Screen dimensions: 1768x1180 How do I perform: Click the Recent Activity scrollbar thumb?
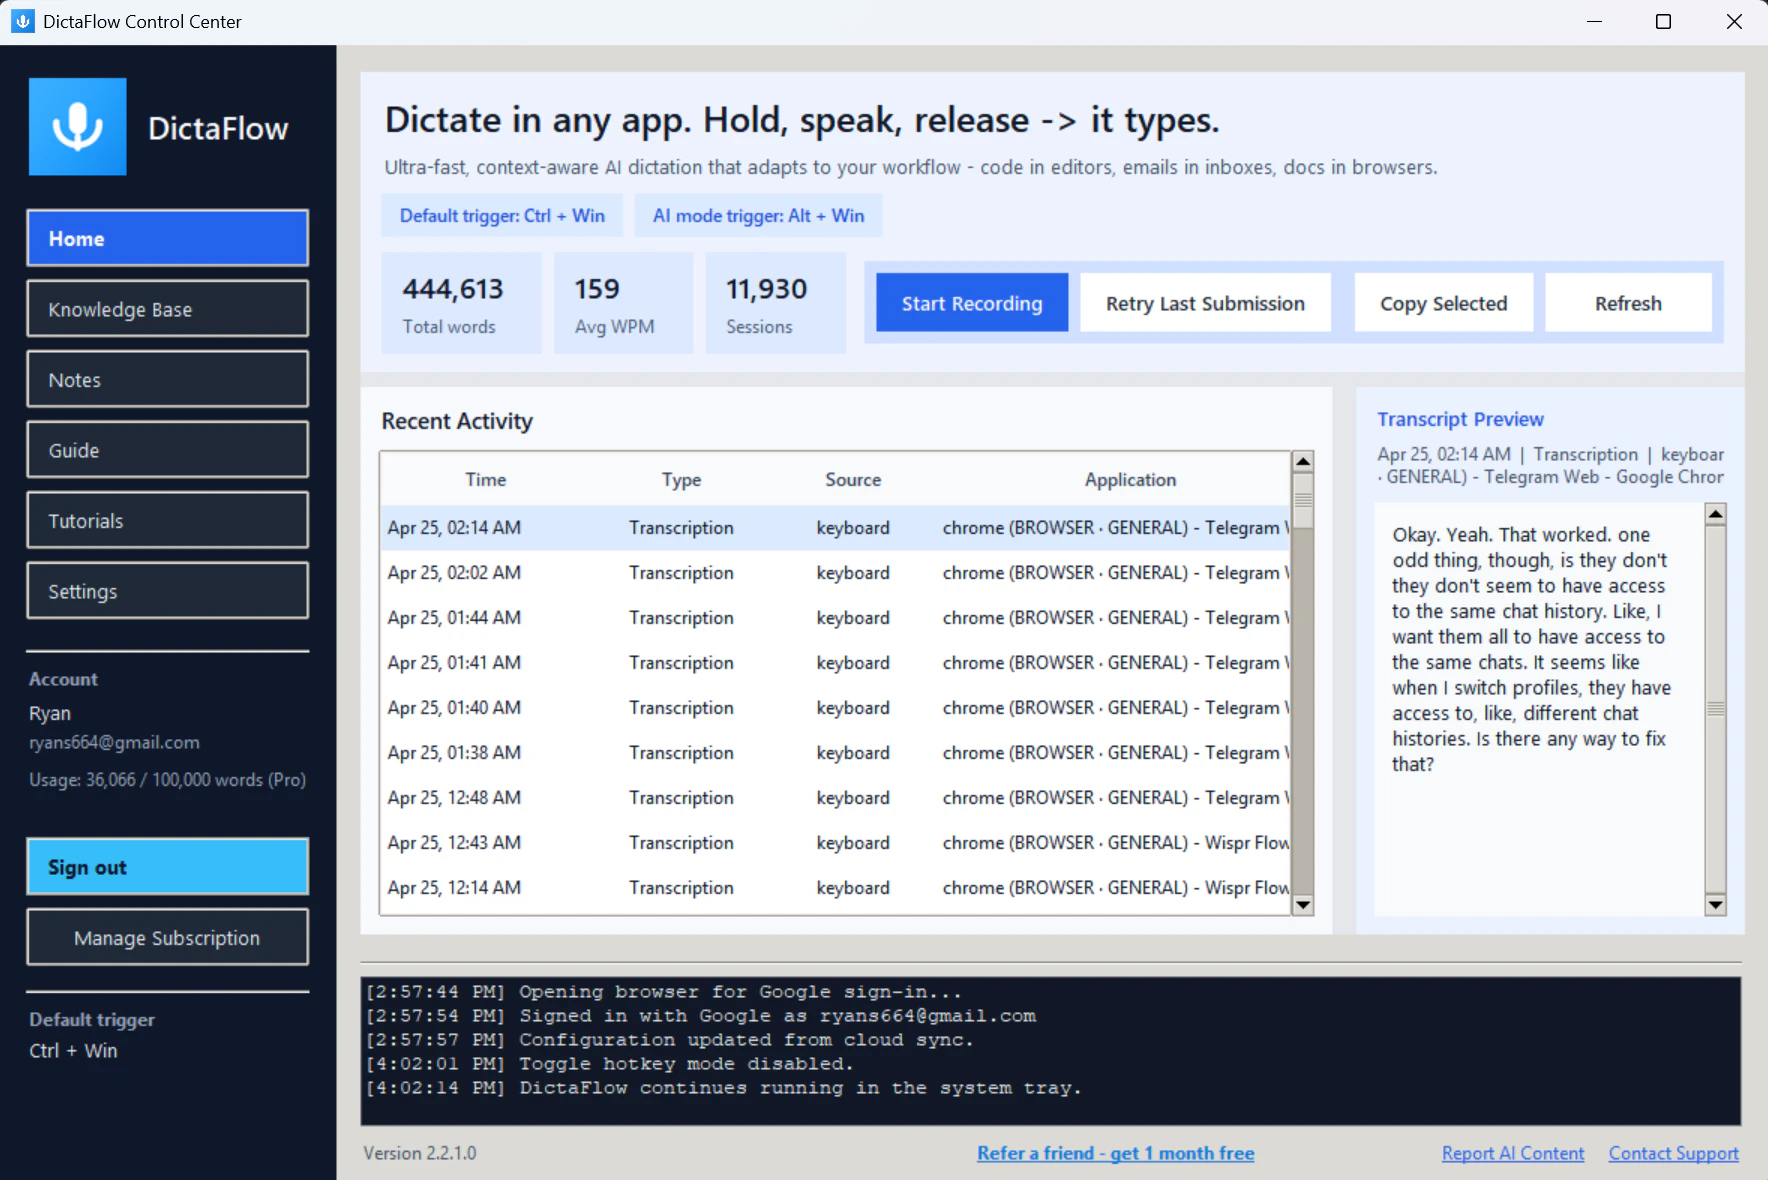pos(1303,500)
